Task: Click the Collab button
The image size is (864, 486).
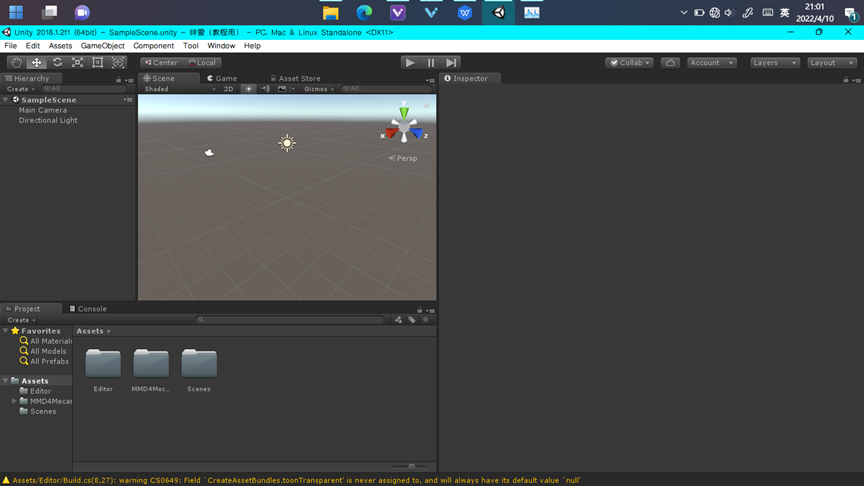Action: pyautogui.click(x=630, y=62)
